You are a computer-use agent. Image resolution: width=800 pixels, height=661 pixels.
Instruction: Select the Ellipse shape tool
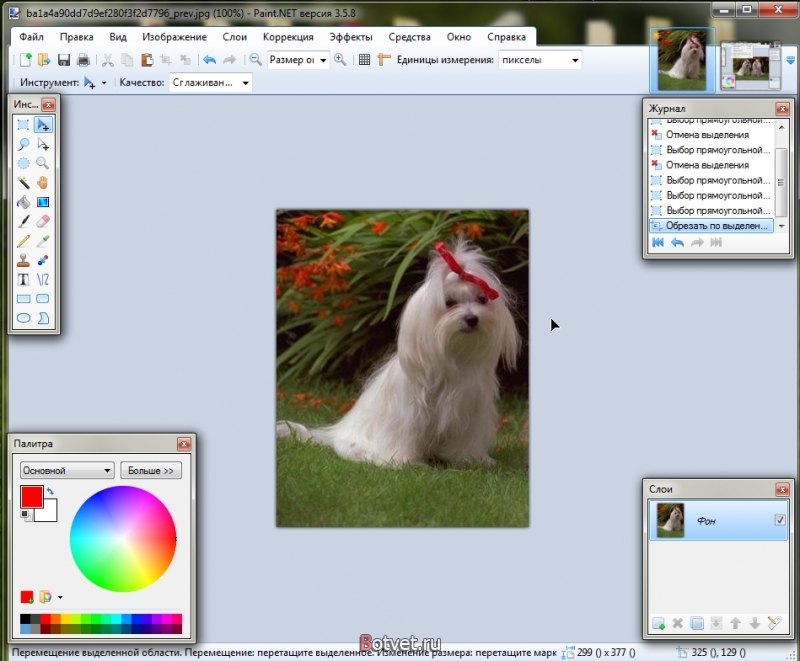pyautogui.click(x=23, y=318)
